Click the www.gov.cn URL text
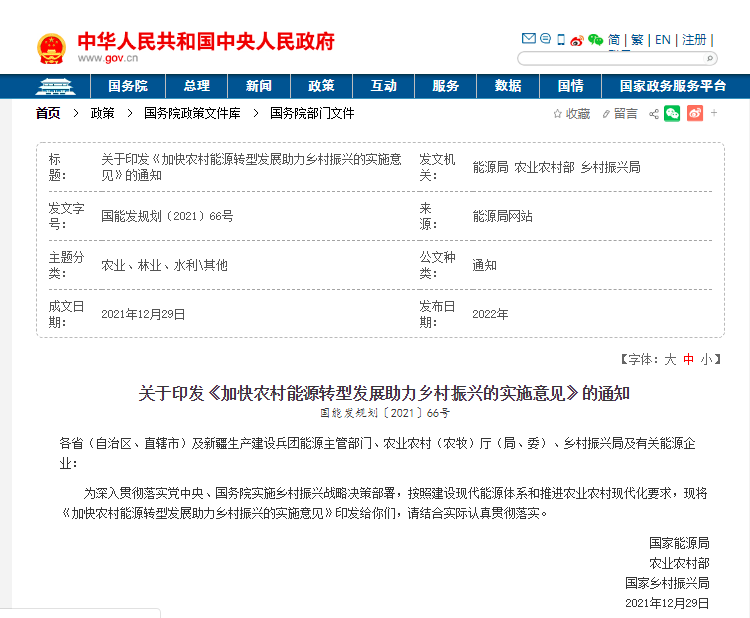The width and height of the screenshot is (750, 618). pyautogui.click(x=108, y=58)
